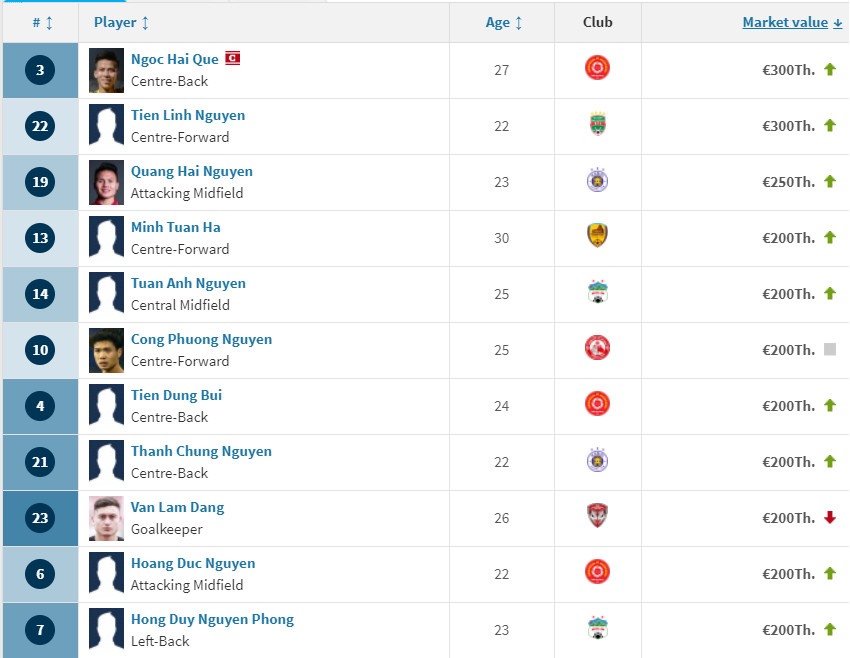The height and width of the screenshot is (658, 850).
Task: Open Quang Hai Nguyen's player profile
Action: click(x=192, y=171)
